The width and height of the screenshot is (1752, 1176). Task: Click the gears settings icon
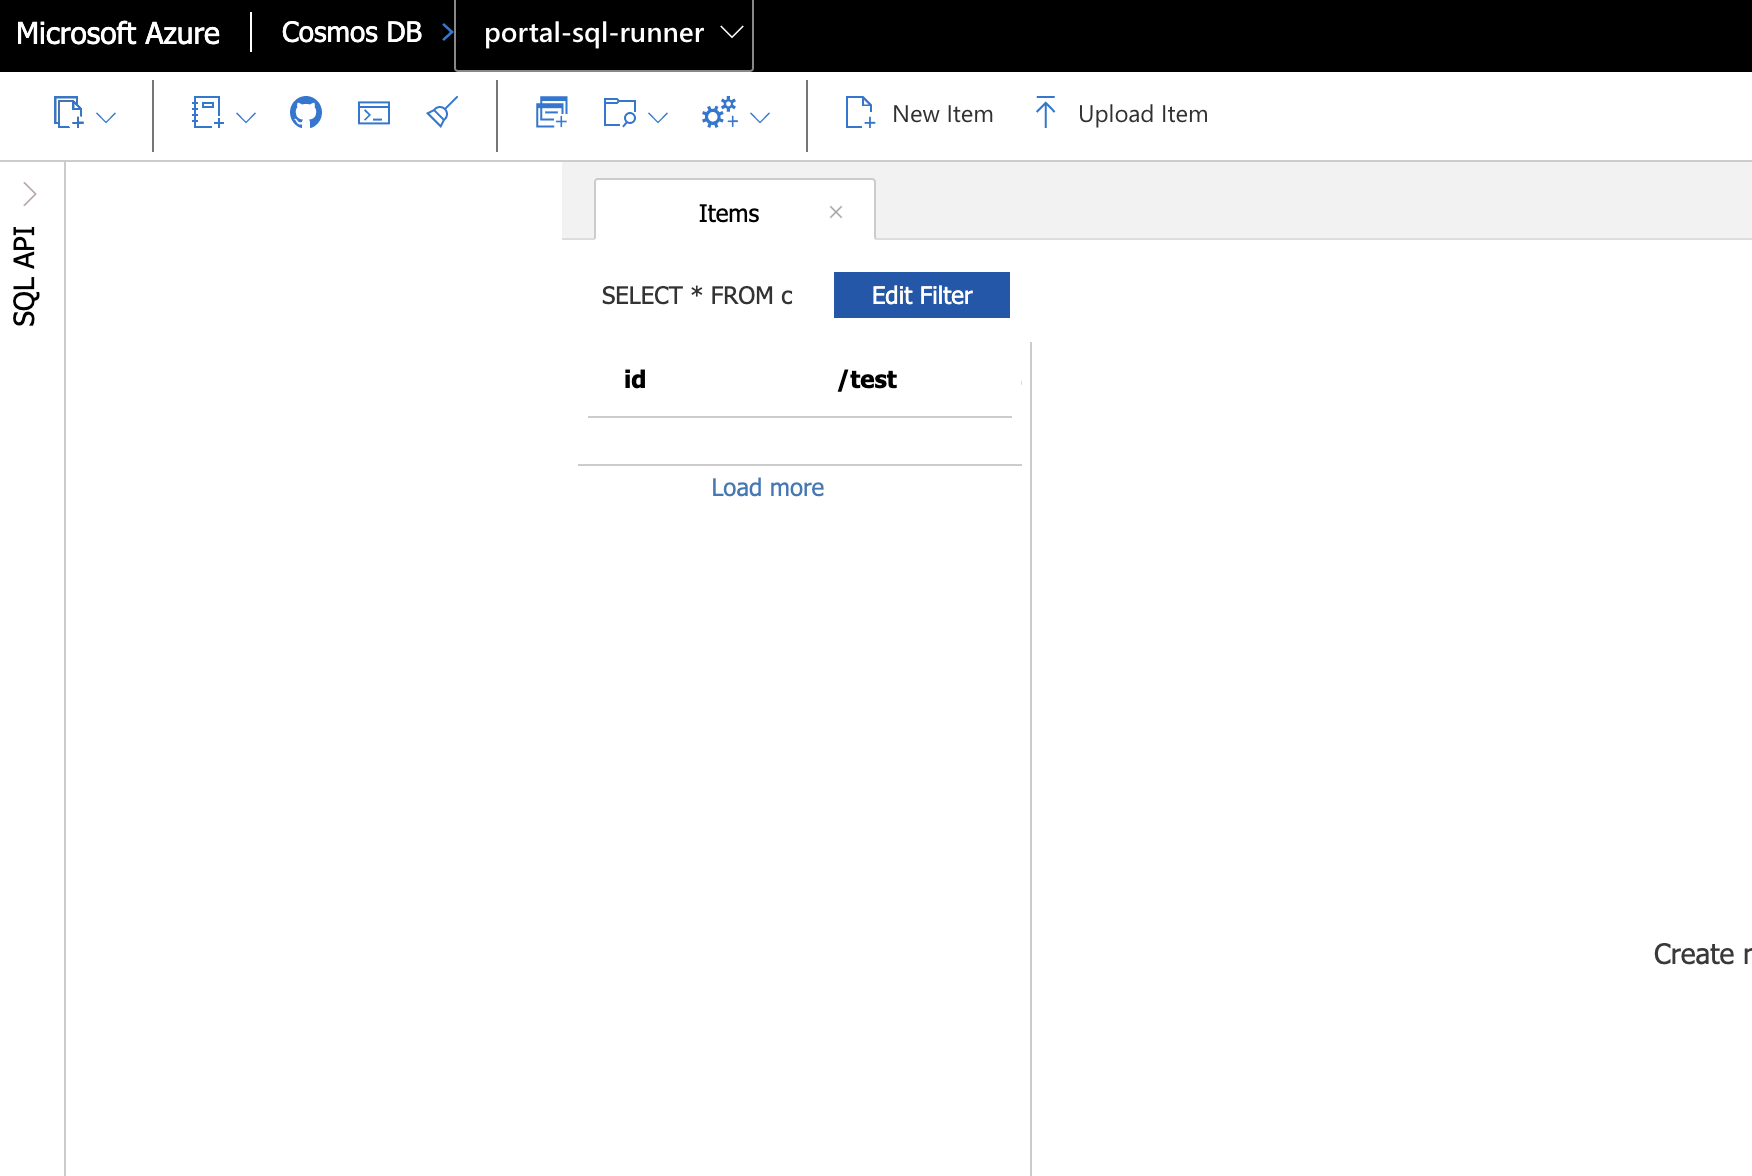[x=720, y=113]
